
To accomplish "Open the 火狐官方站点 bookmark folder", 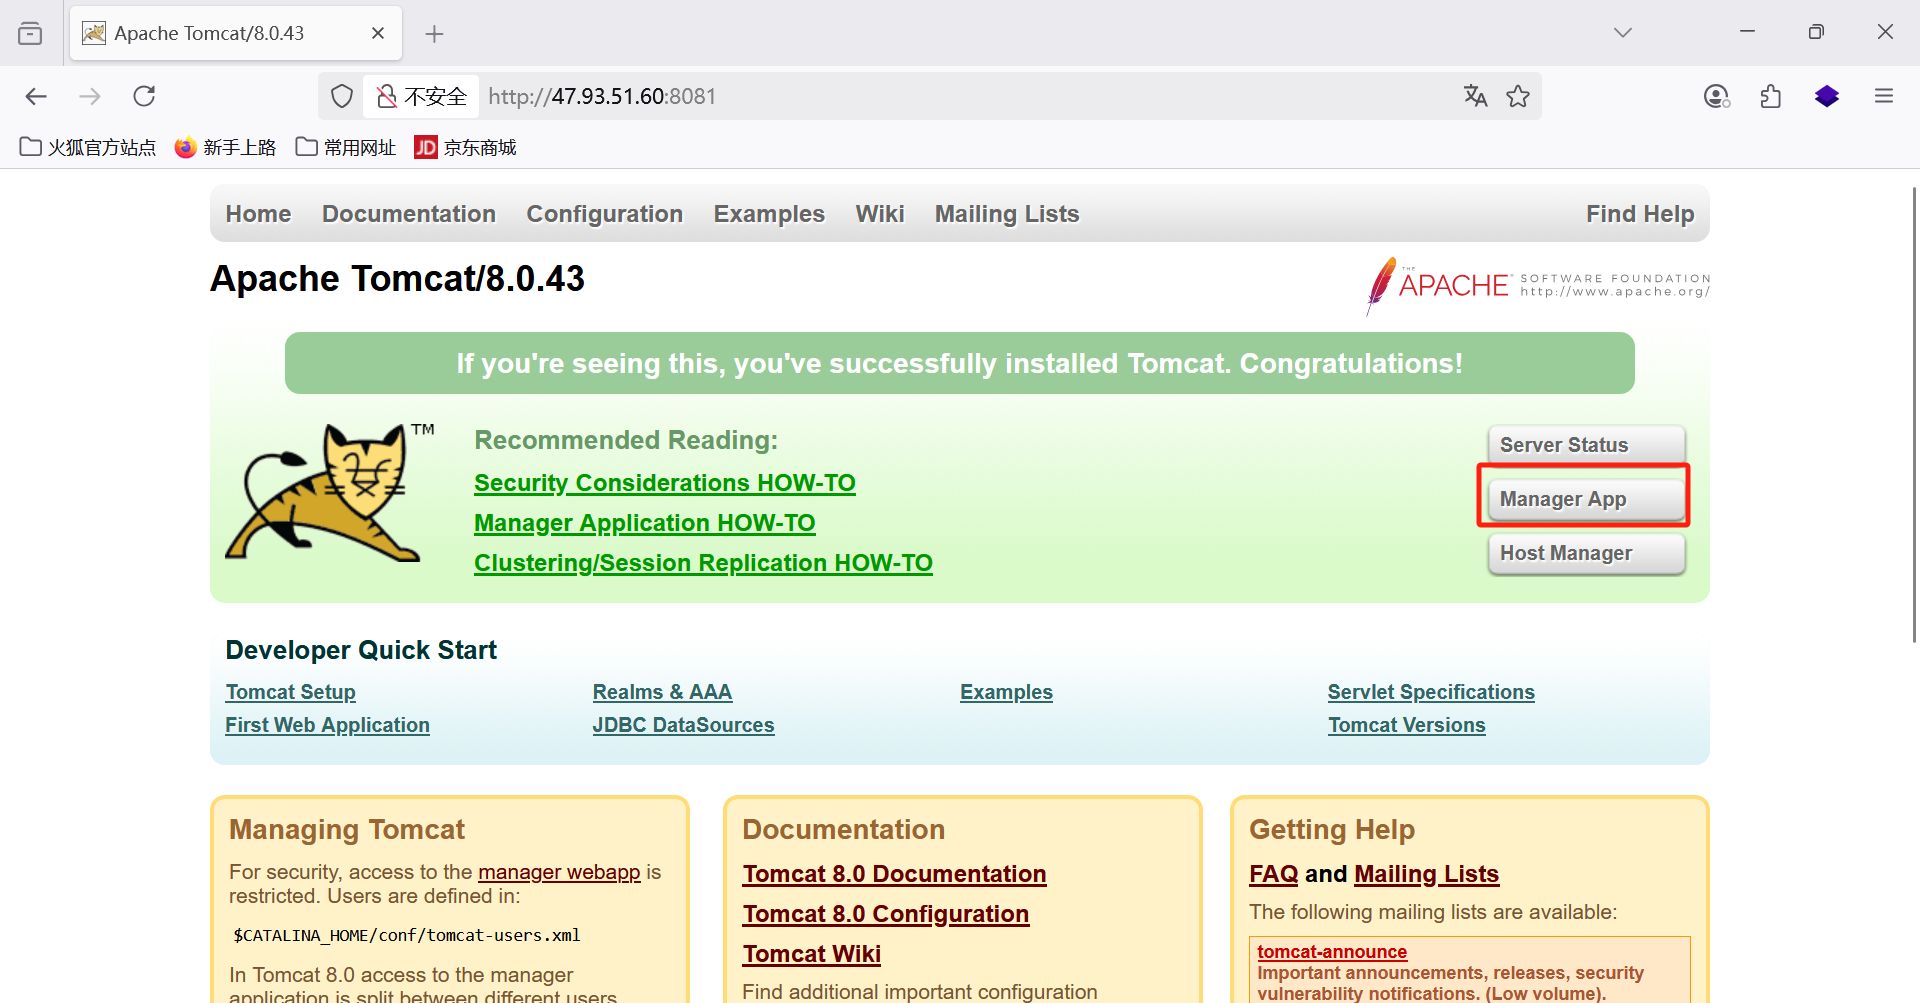I will pos(88,148).
